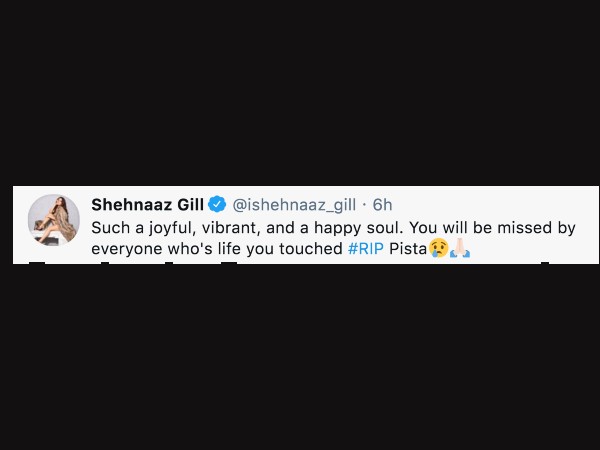Click the folded hands emoji
This screenshot has width=600, height=450.
460,248
